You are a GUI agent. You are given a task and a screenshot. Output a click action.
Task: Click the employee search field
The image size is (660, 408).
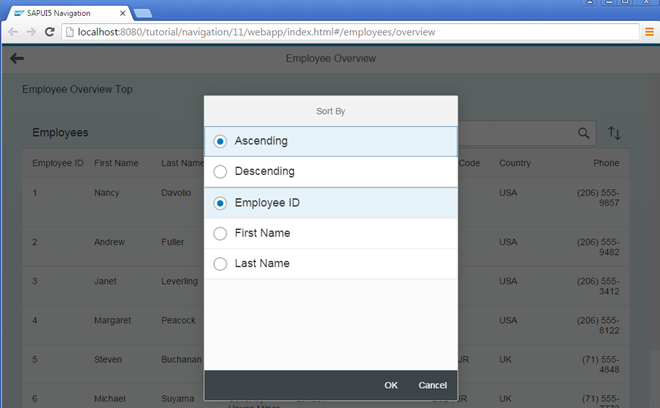(x=520, y=133)
